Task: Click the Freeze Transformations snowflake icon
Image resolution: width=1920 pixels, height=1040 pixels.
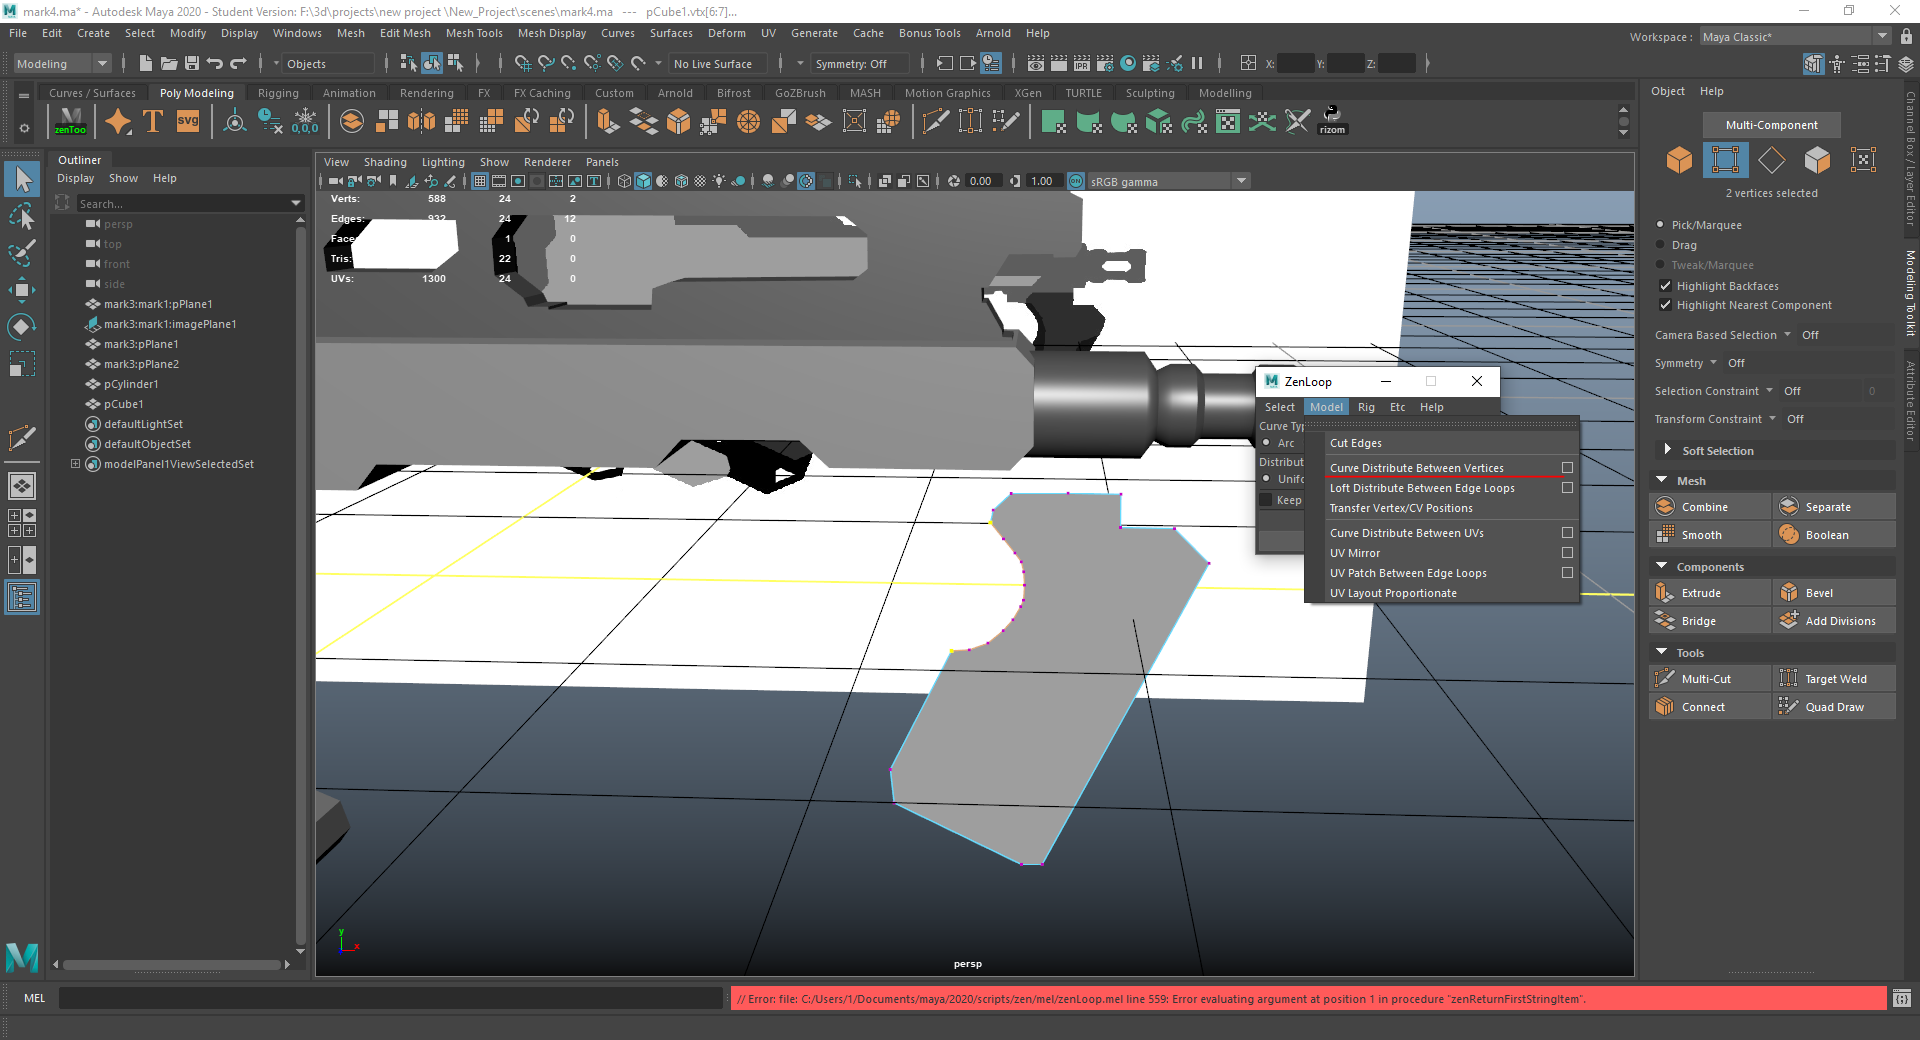Action: pyautogui.click(x=305, y=121)
